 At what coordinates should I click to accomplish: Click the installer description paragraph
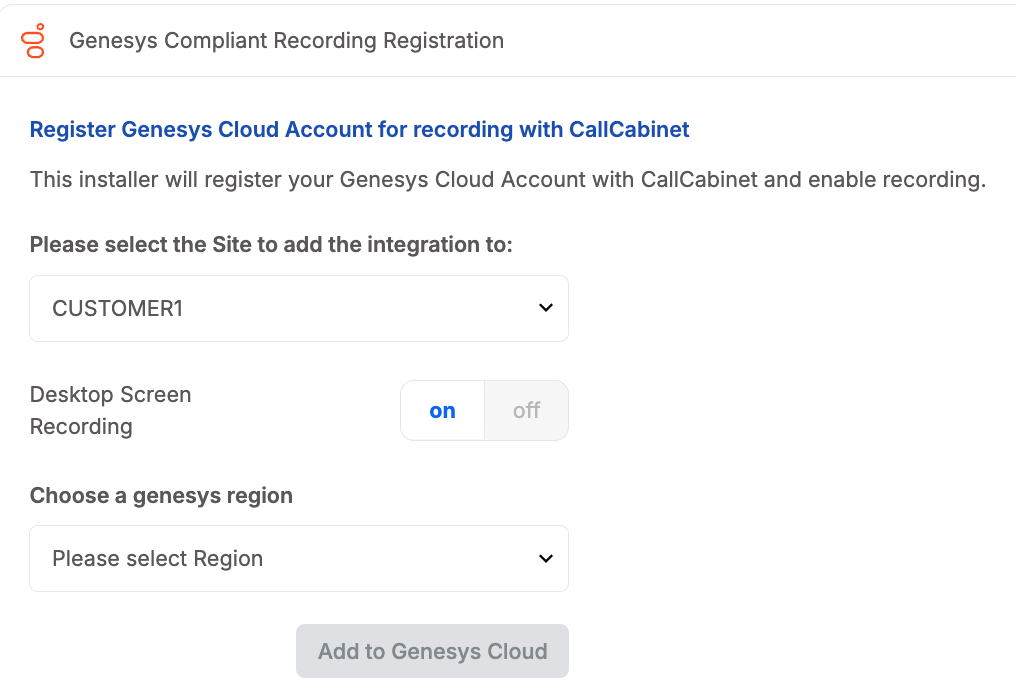pyautogui.click(x=508, y=180)
